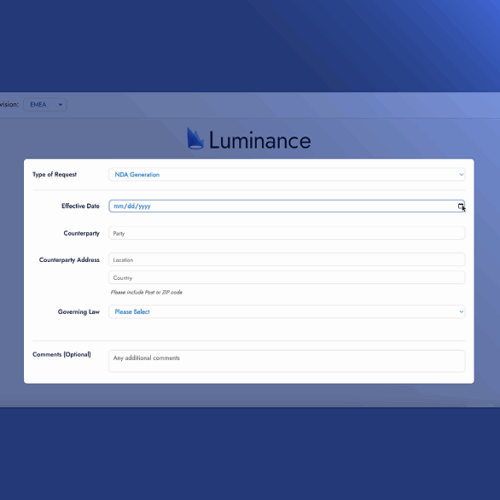Focus the Counterparty Party input field

pos(287,233)
